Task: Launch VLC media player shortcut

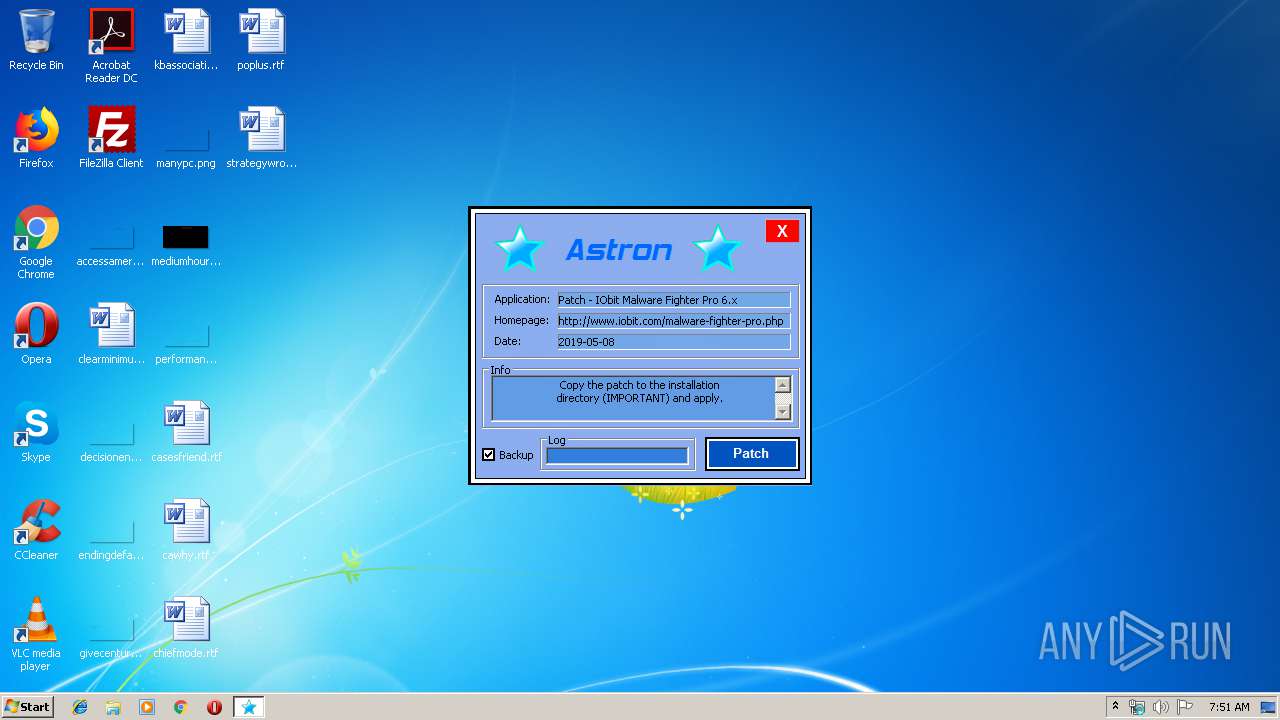Action: (36, 634)
